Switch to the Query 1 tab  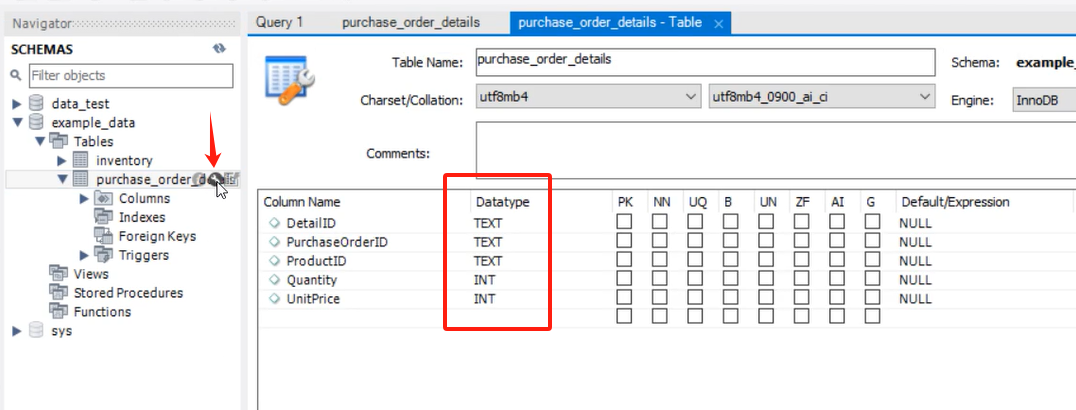(279, 22)
